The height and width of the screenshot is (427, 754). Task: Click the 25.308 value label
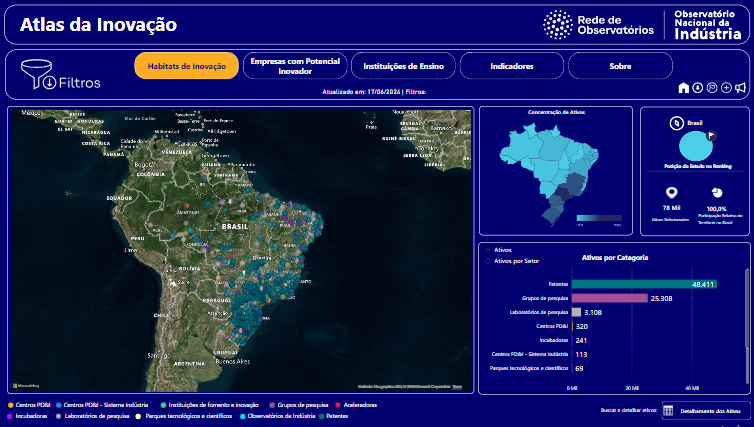pyautogui.click(x=662, y=299)
